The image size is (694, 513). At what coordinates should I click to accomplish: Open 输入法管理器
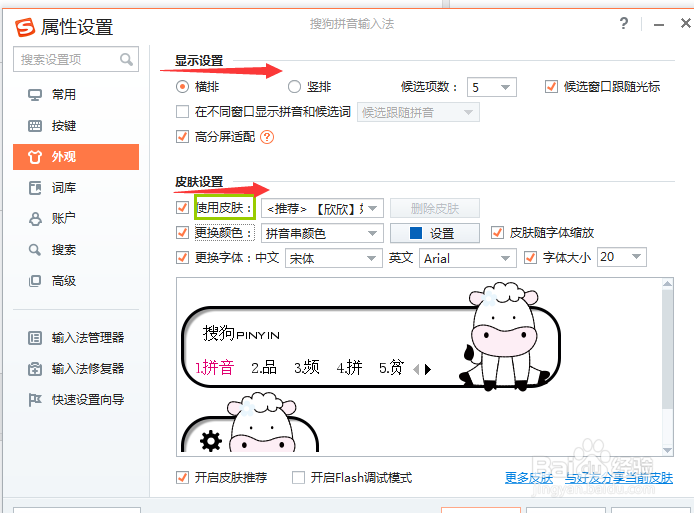[x=76, y=338]
